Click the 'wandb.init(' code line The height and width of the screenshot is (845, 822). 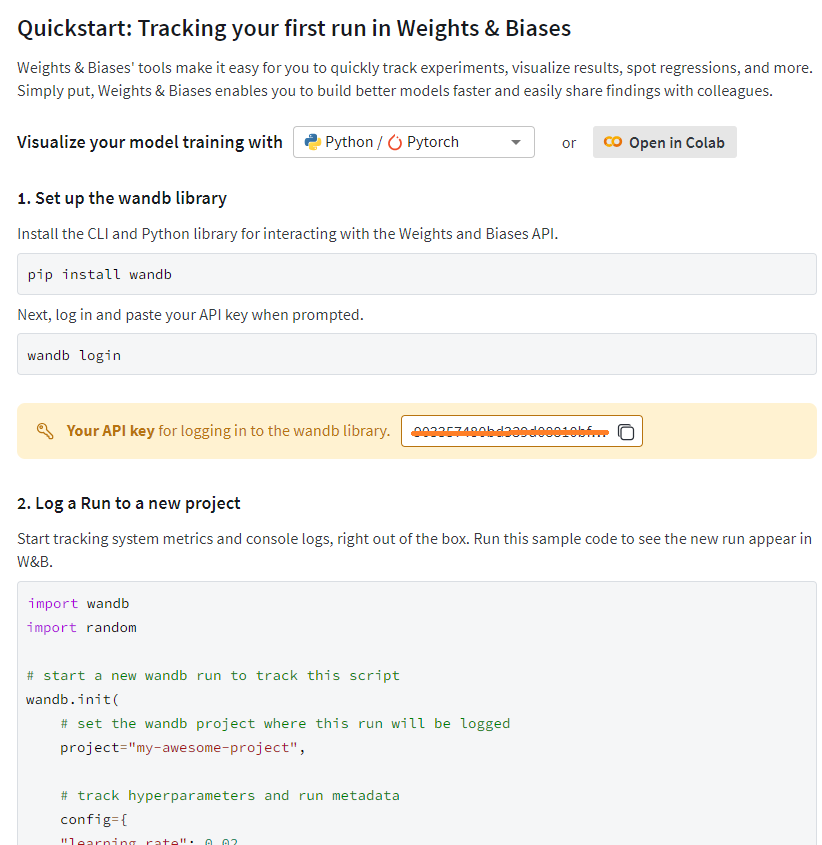(72, 700)
